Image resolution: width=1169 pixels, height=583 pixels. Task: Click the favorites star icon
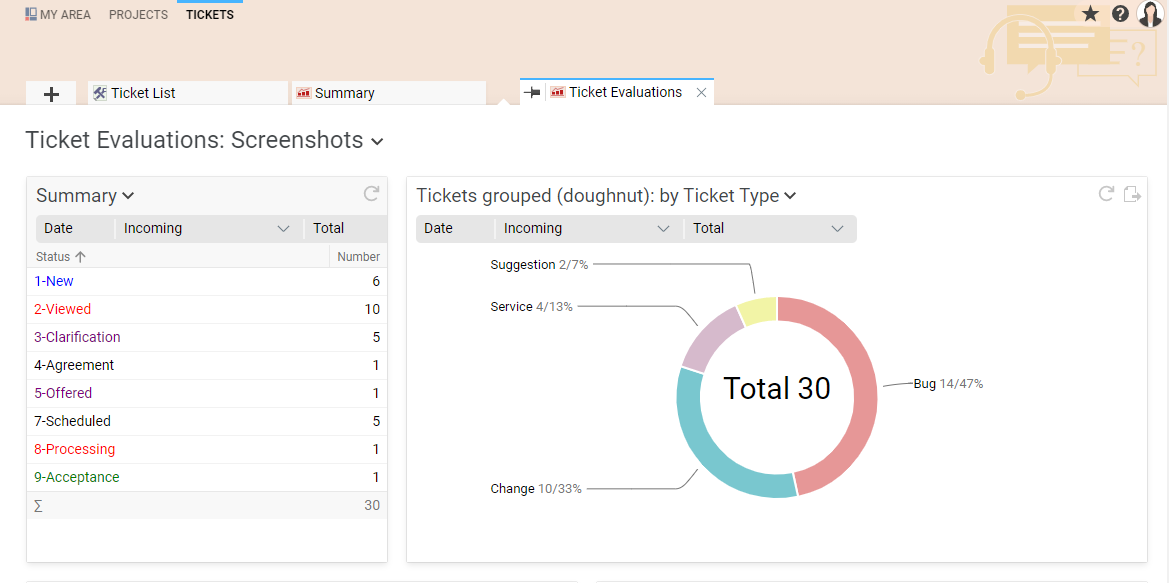coord(1091,13)
